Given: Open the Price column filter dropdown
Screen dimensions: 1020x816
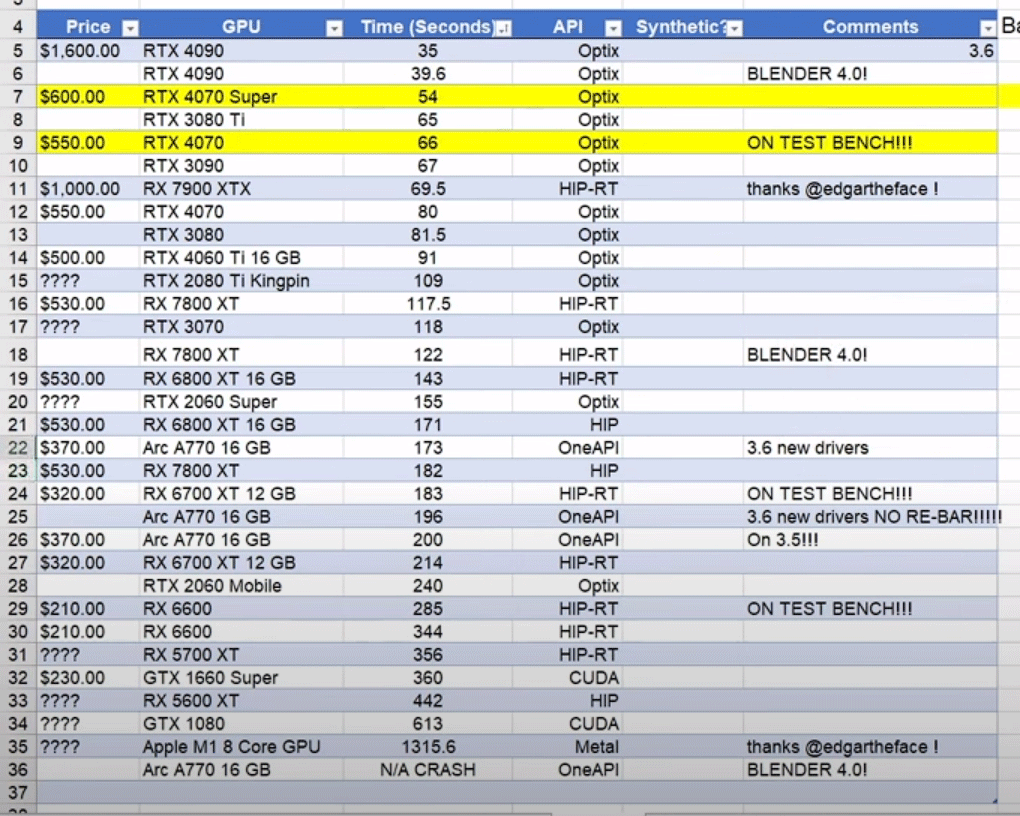Looking at the screenshot, I should coord(129,28).
